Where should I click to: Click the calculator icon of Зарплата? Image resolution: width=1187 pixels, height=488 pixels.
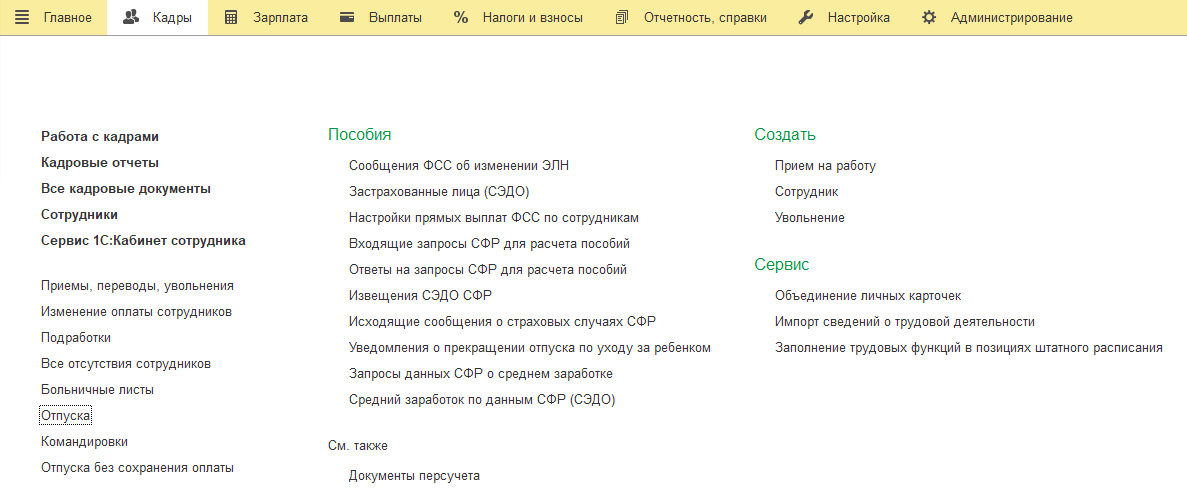(x=232, y=17)
